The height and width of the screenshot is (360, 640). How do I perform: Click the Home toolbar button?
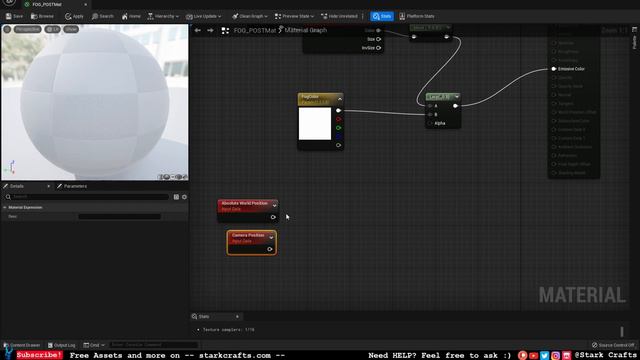(x=131, y=16)
